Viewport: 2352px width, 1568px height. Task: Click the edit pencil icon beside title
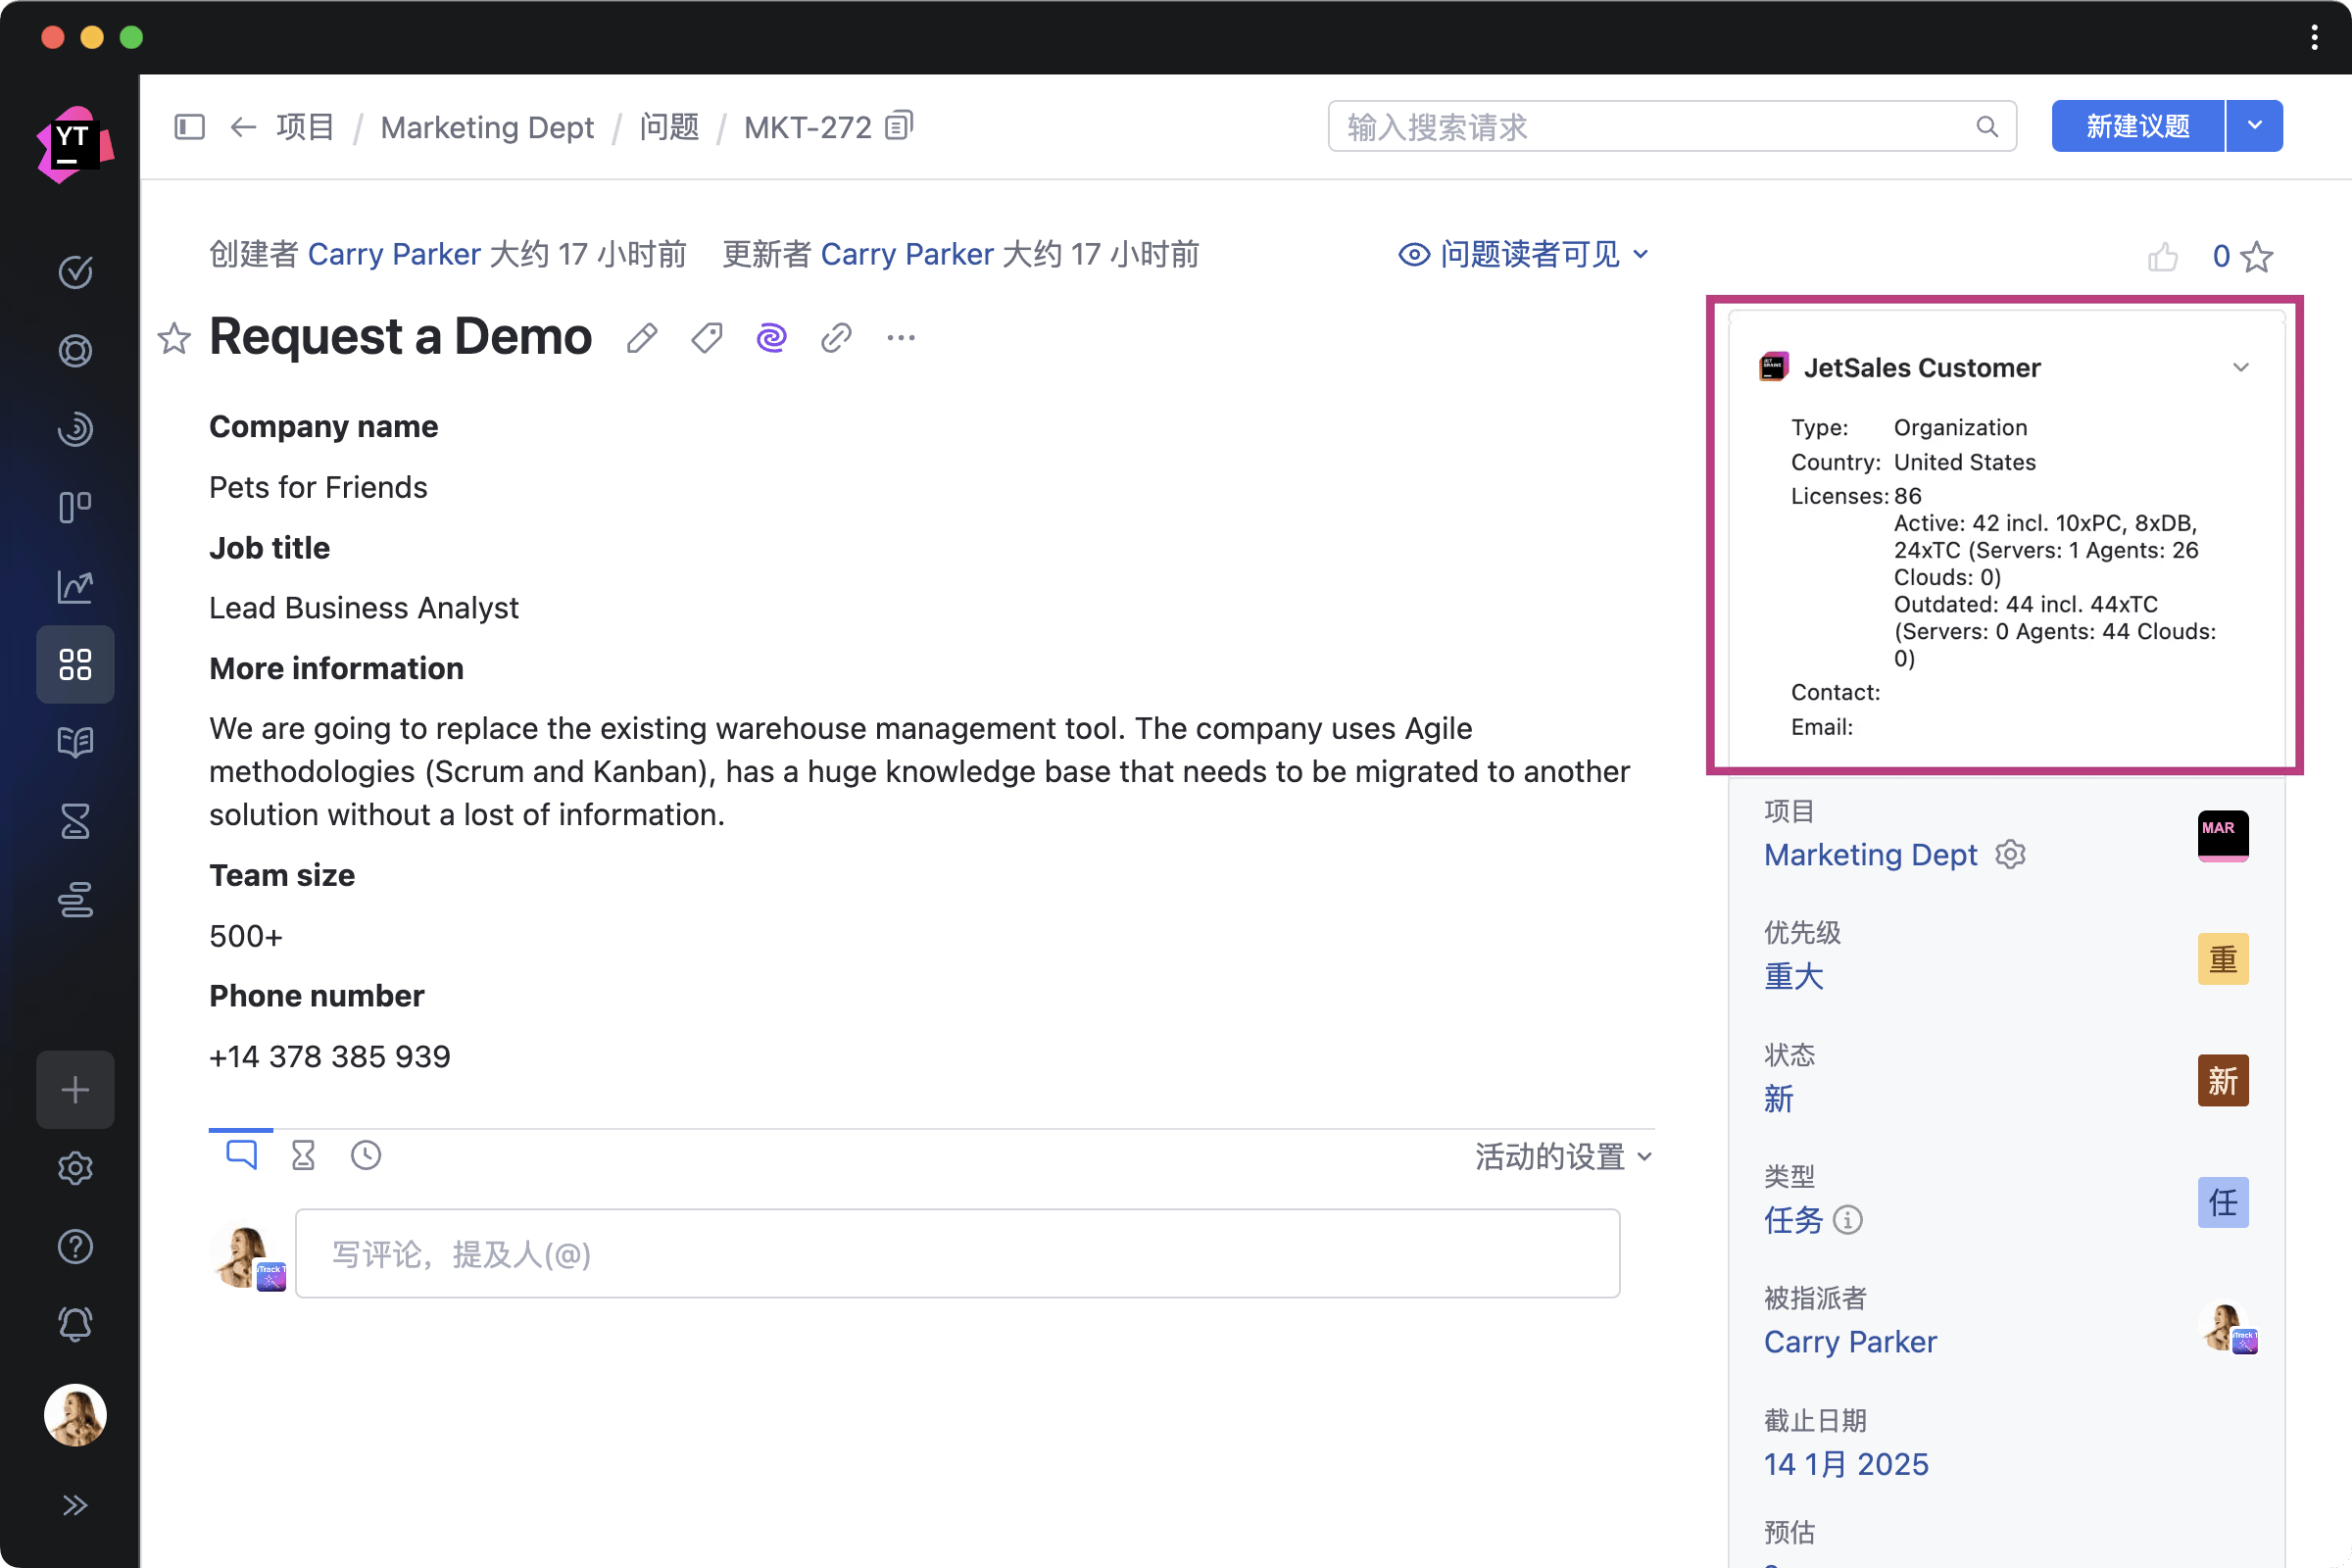pos(642,338)
